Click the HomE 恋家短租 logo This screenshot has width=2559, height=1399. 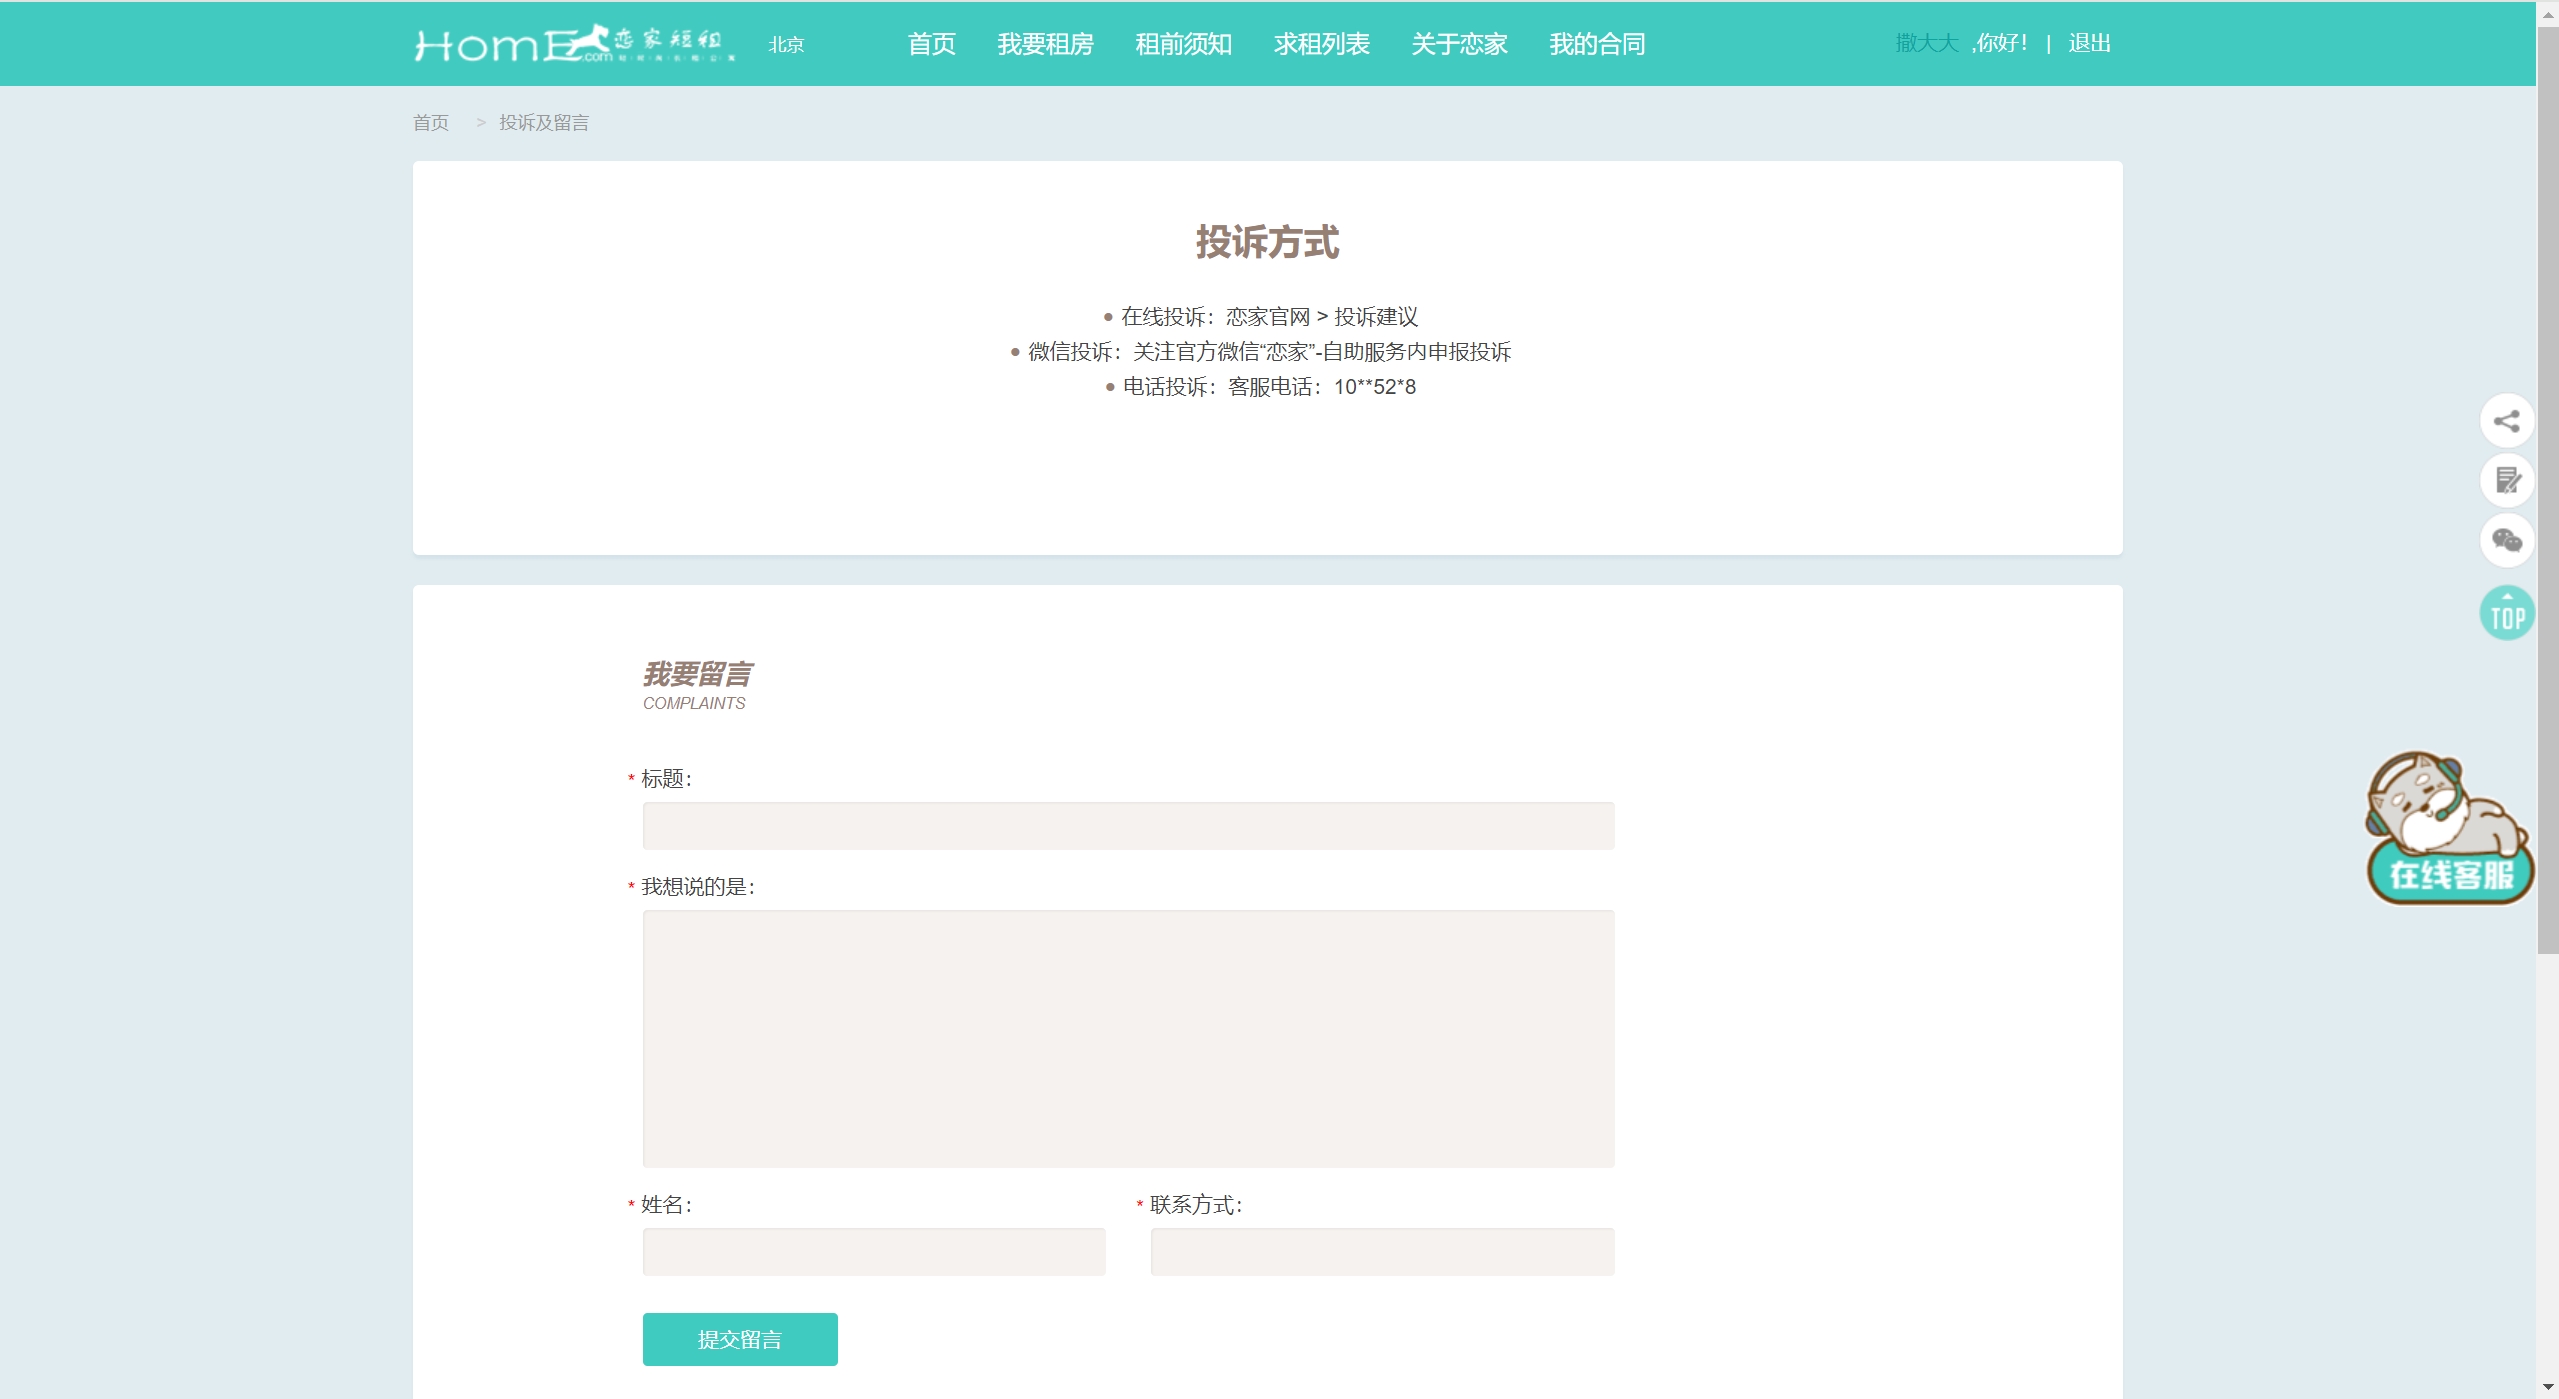click(575, 44)
